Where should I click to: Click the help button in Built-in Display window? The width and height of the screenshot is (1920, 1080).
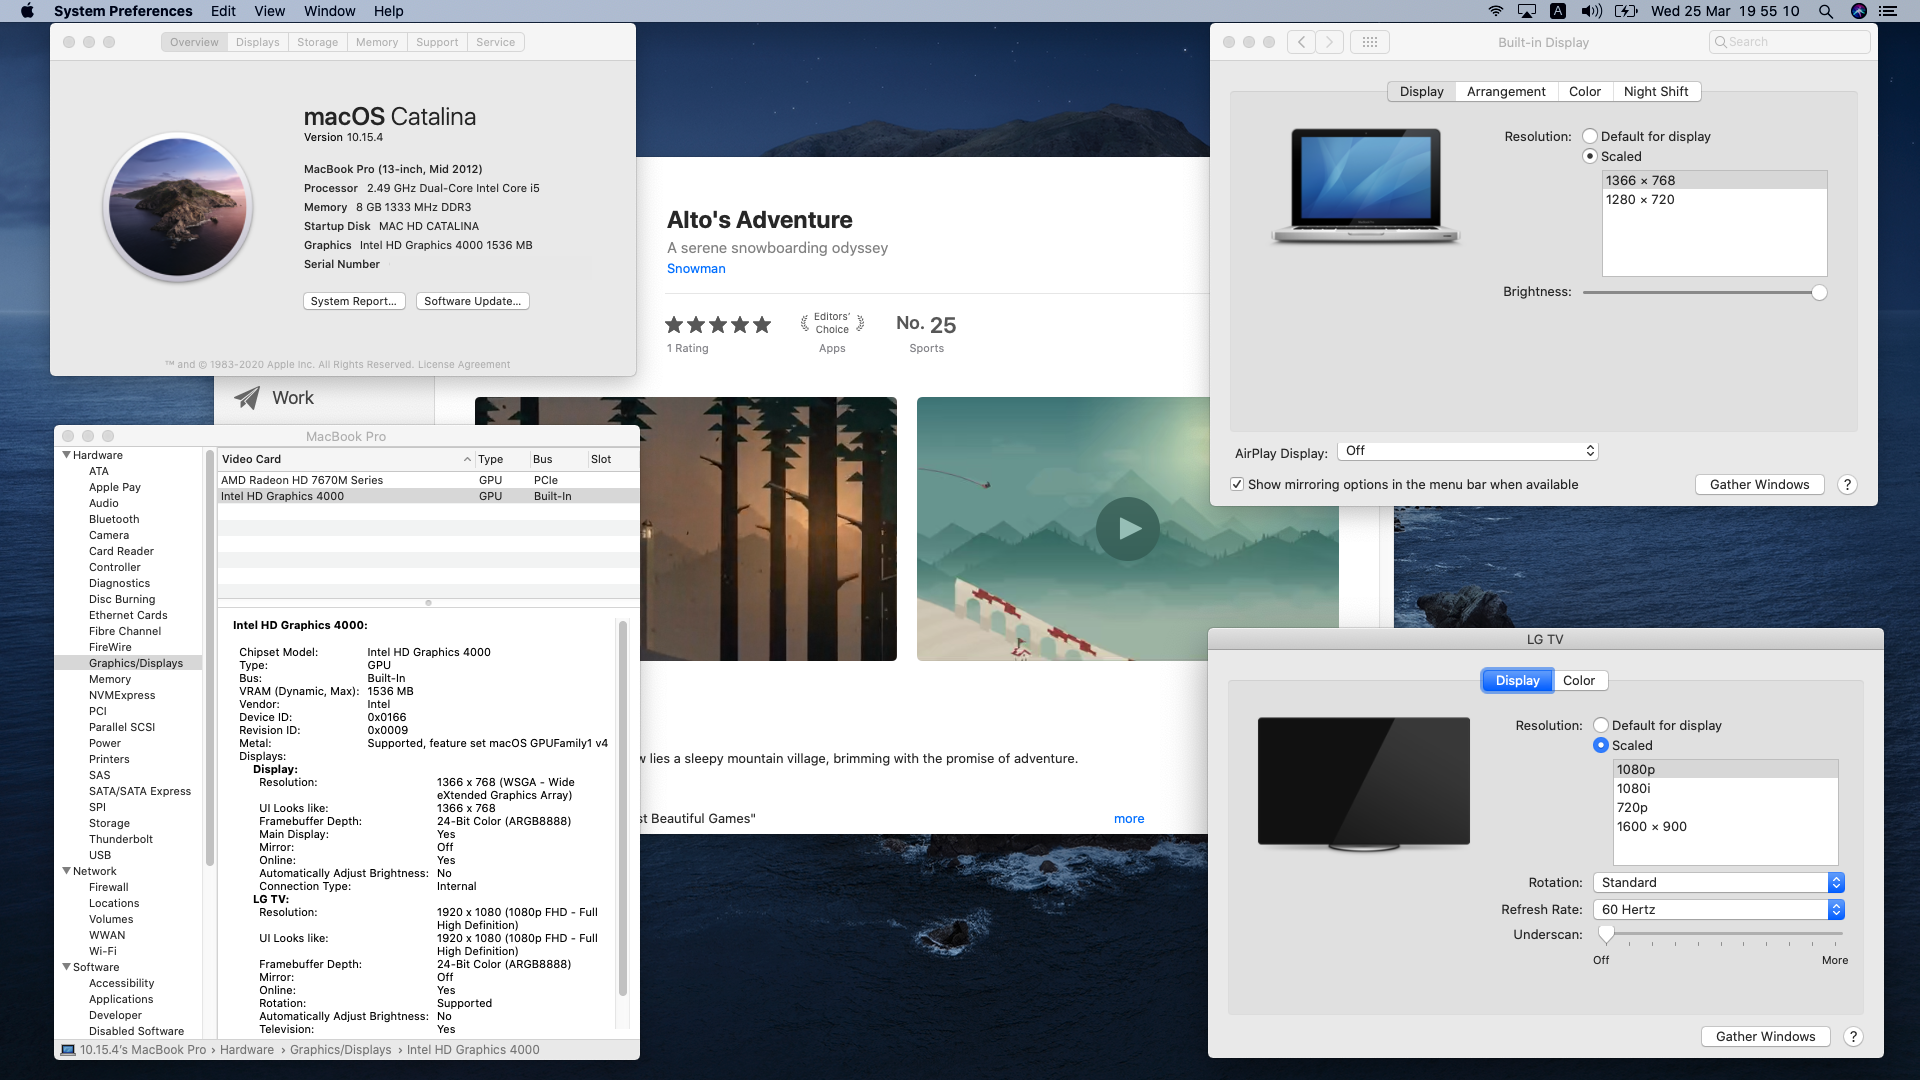pyautogui.click(x=1847, y=484)
